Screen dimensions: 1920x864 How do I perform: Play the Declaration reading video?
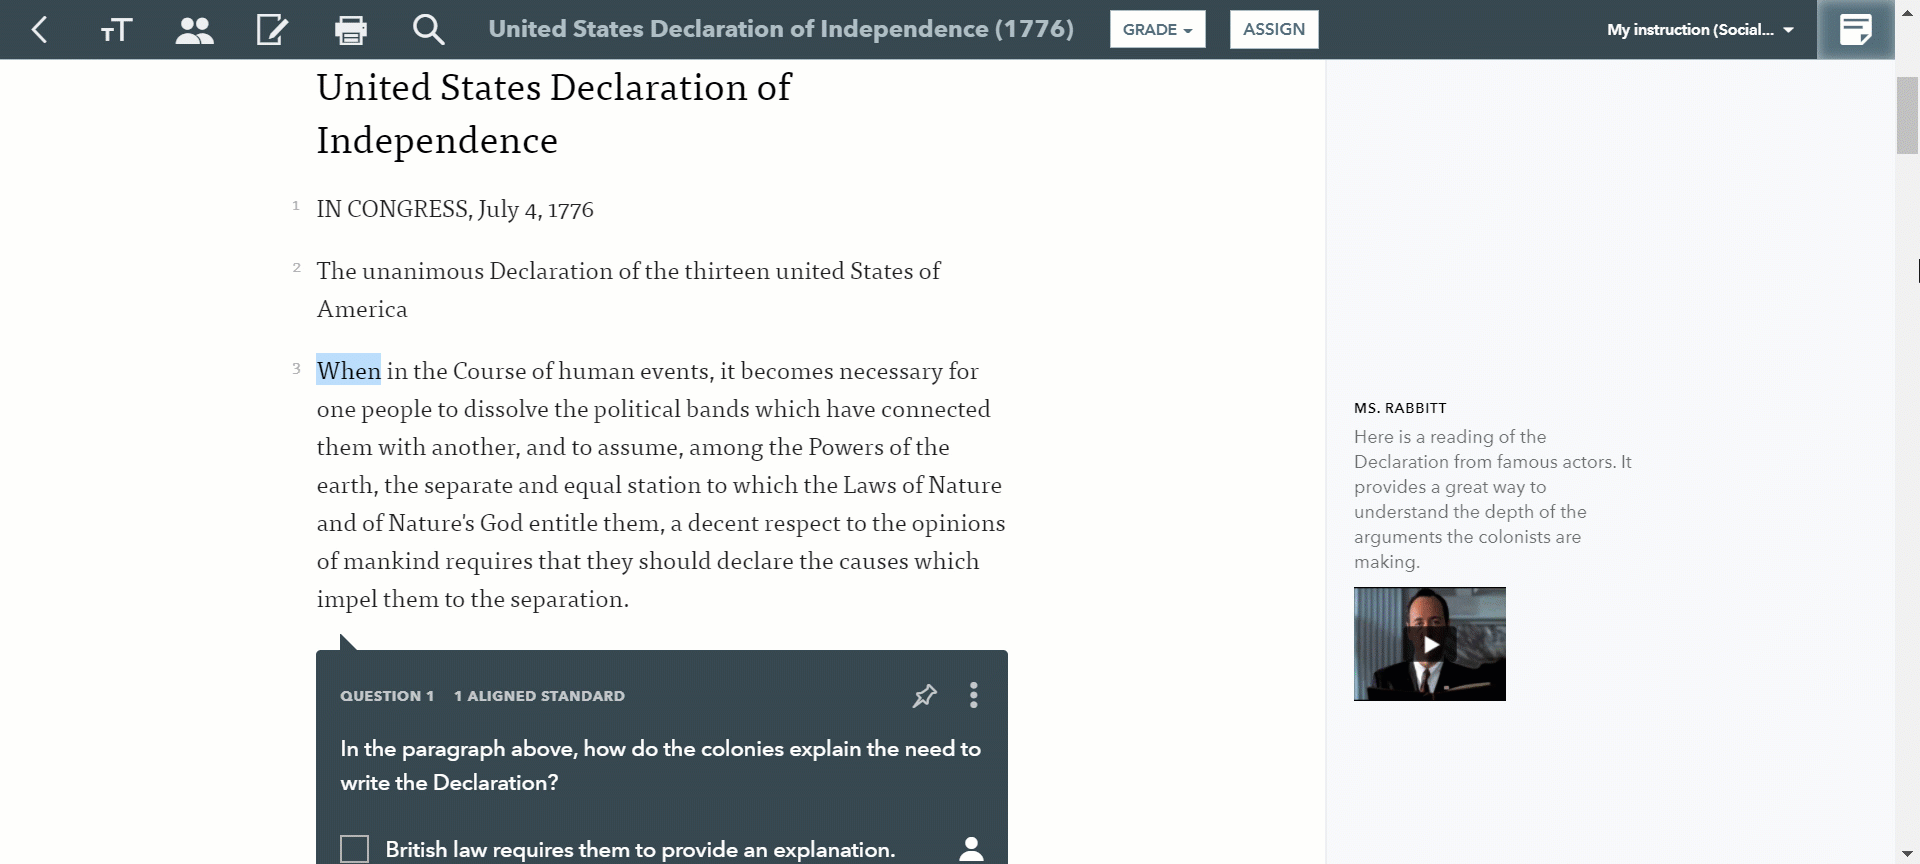point(1430,644)
